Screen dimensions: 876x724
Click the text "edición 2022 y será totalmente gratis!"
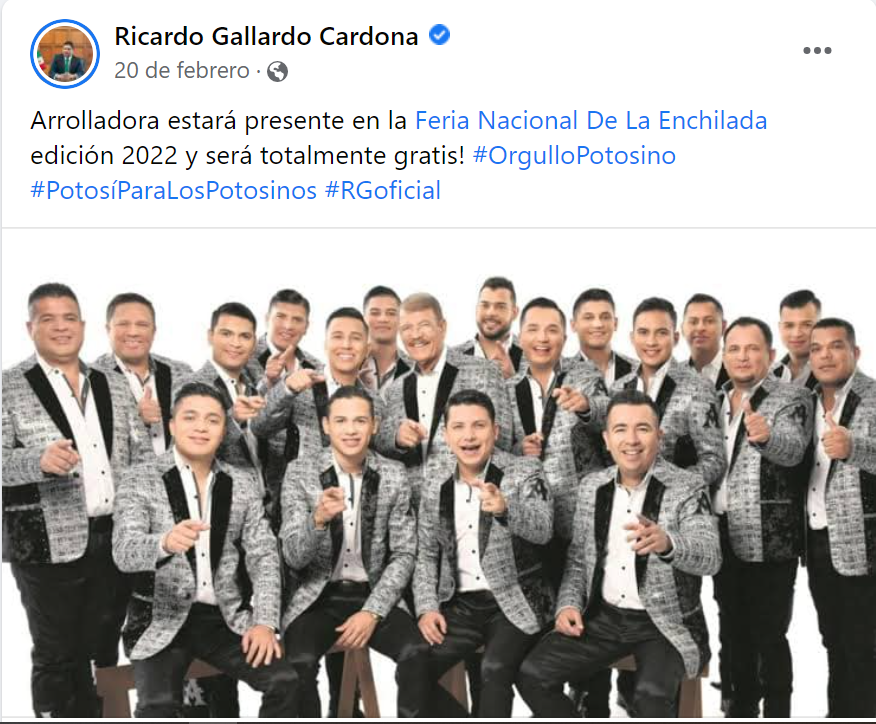pyautogui.click(x=247, y=155)
